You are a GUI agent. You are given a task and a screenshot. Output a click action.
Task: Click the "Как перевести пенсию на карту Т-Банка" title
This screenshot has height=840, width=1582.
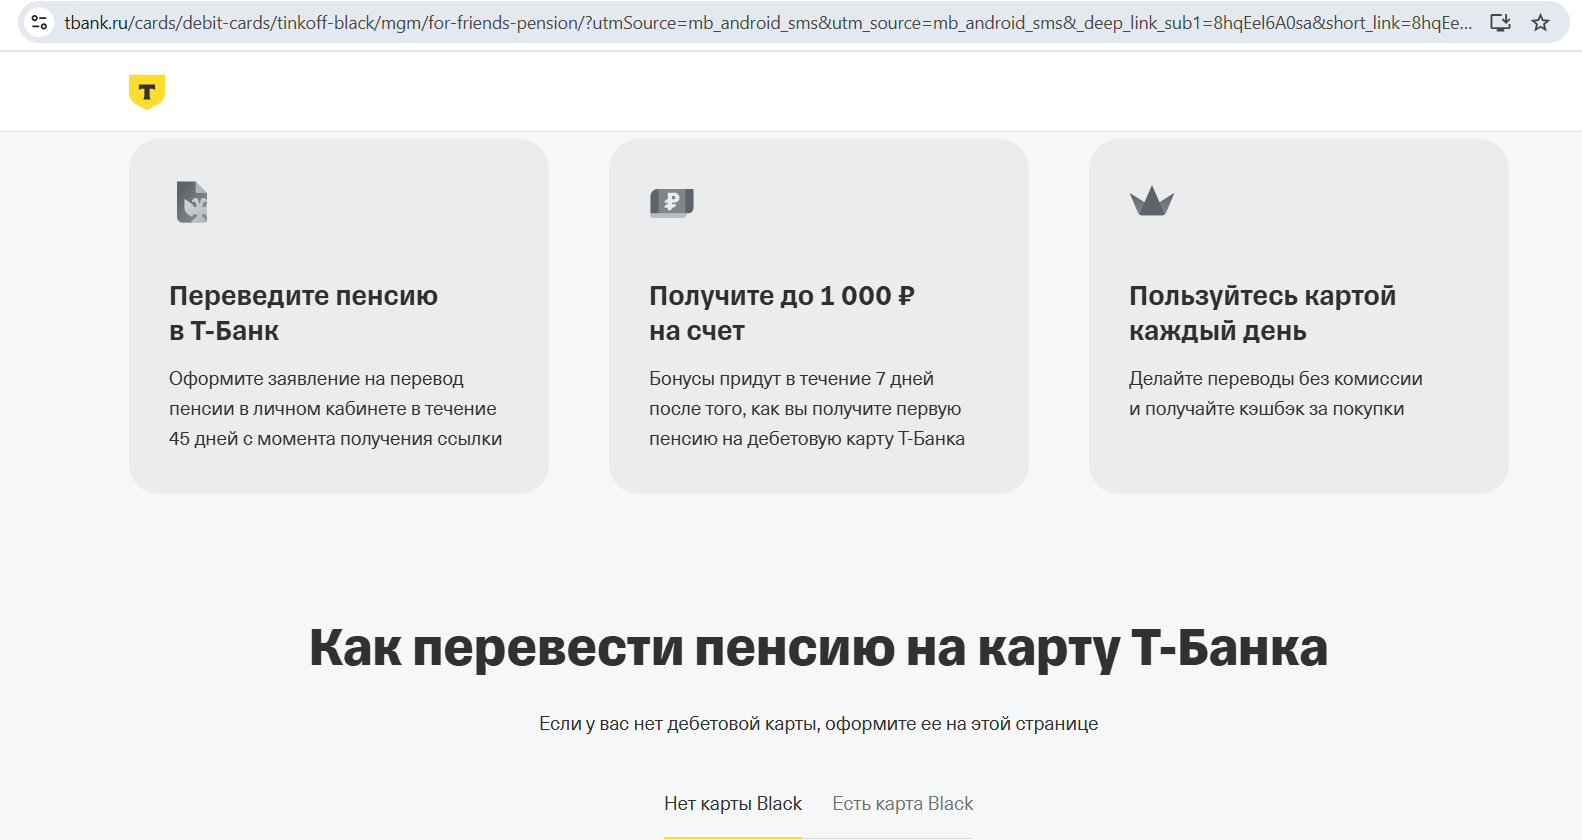[818, 648]
